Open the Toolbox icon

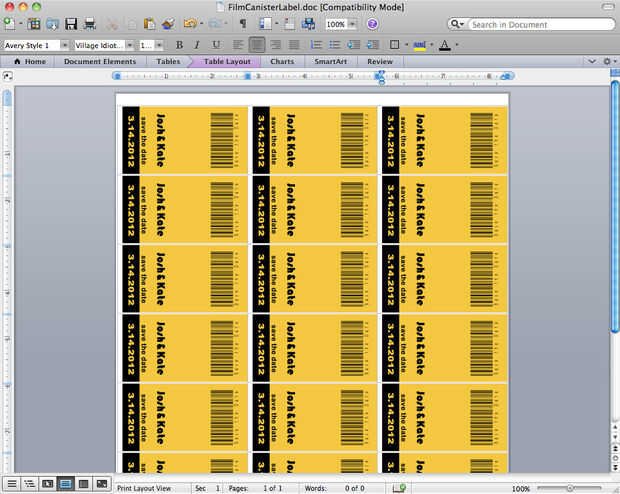coord(289,24)
